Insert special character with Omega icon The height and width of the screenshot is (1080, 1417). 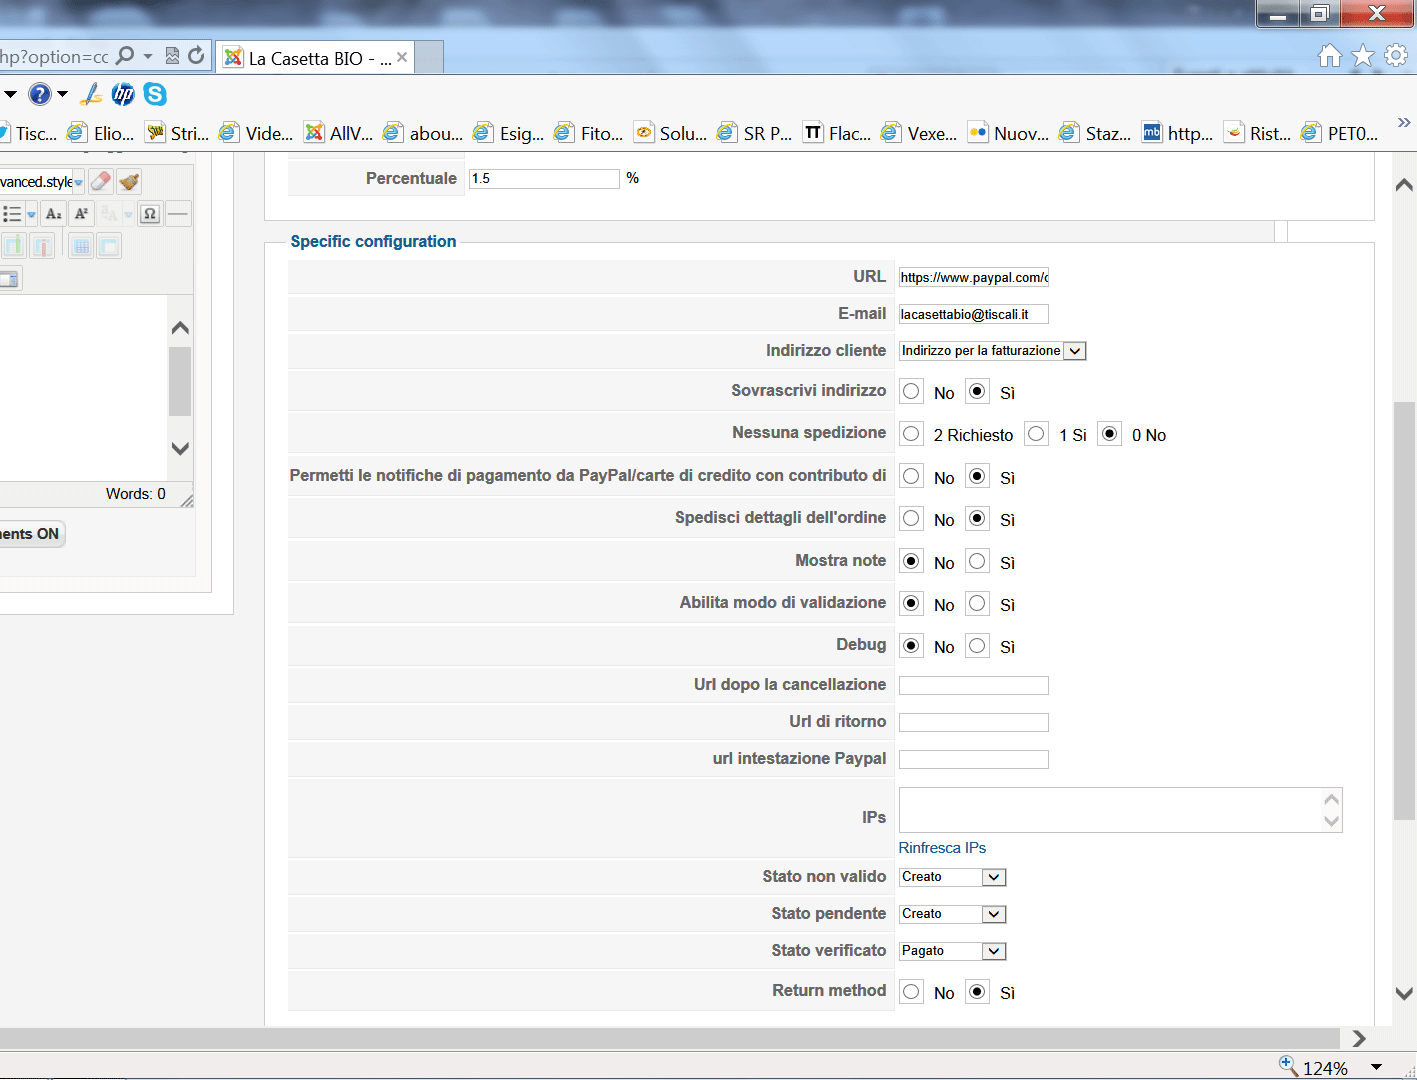pyautogui.click(x=150, y=214)
